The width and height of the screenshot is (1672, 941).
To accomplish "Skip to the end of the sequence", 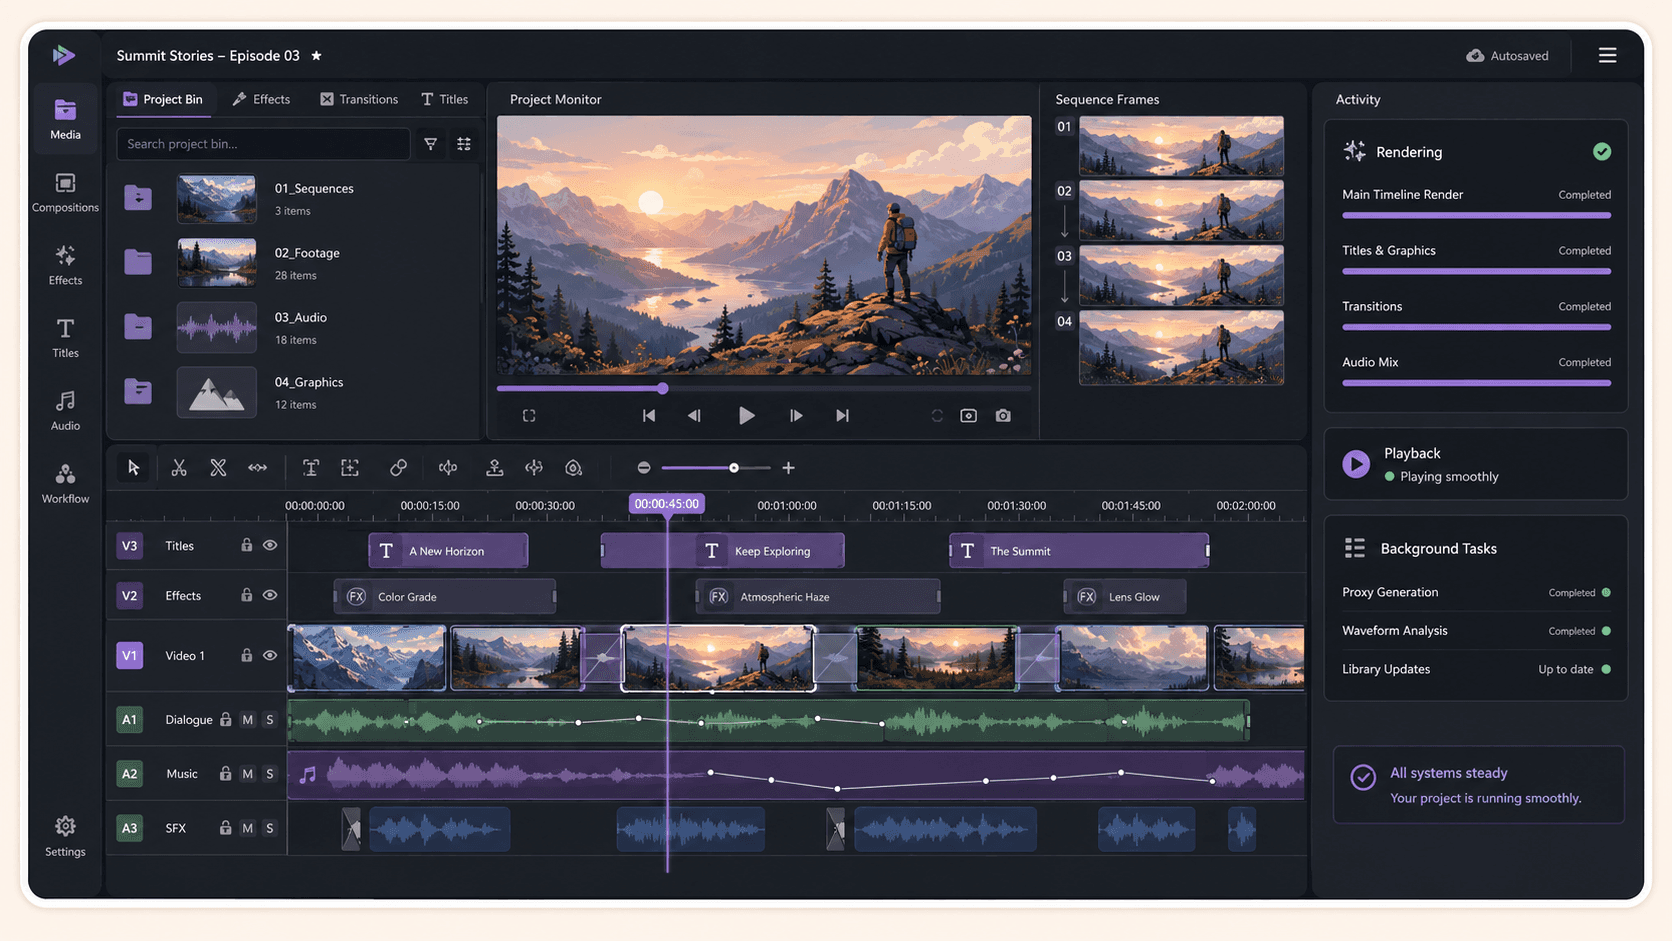I will point(842,416).
